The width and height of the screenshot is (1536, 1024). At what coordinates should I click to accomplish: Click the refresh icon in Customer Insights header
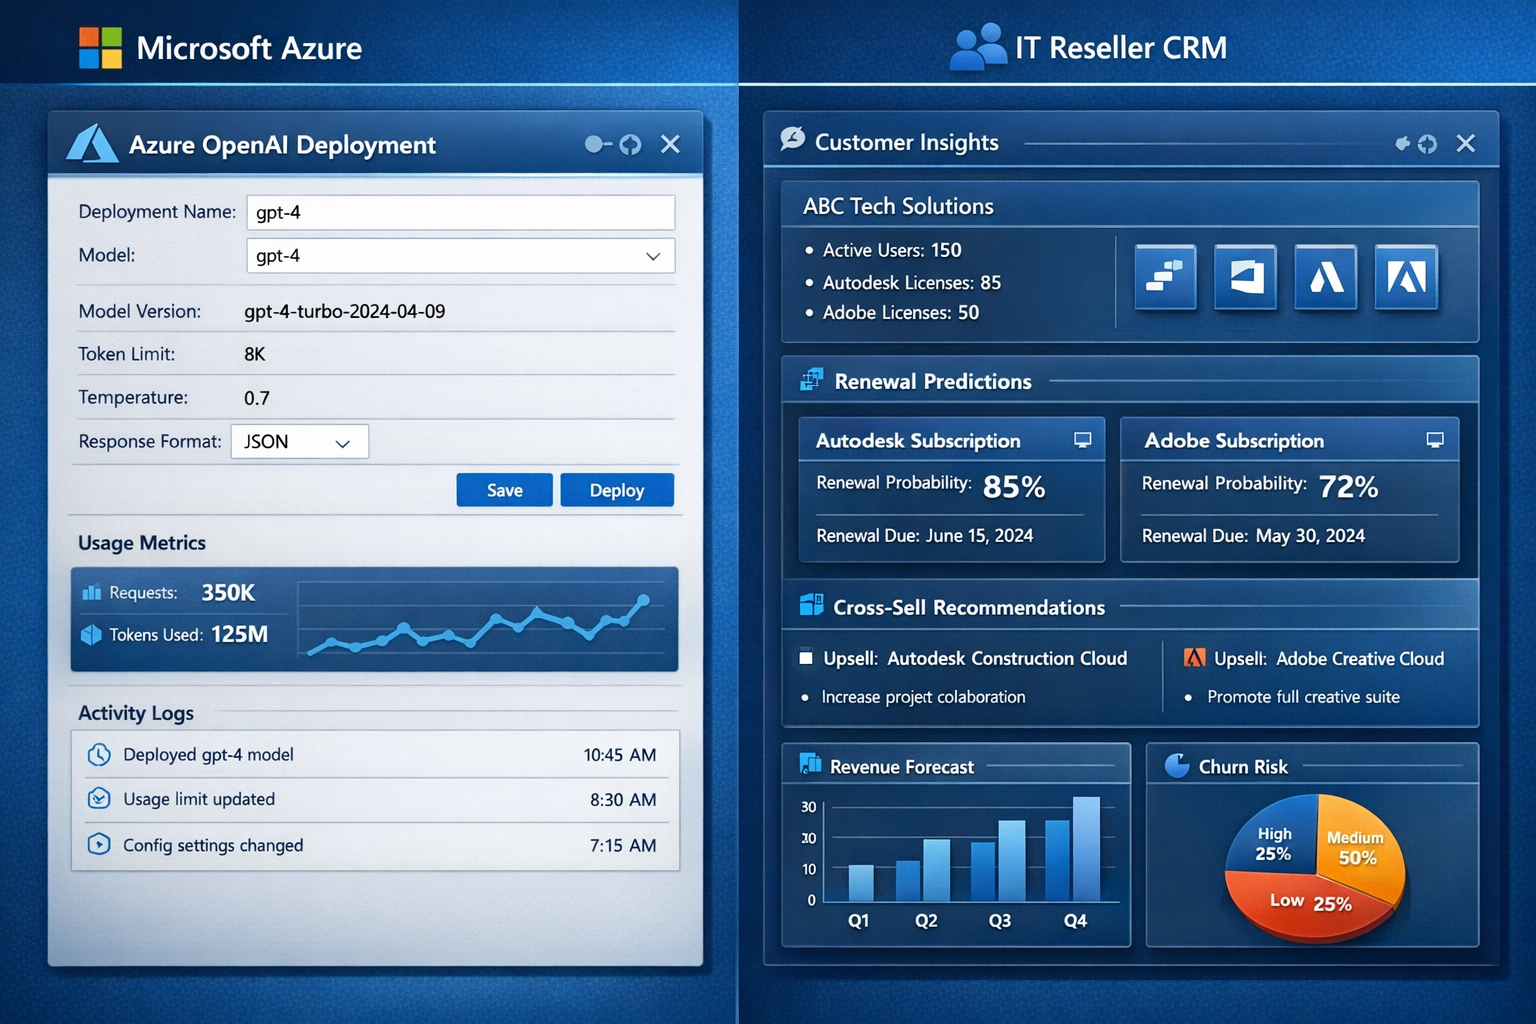click(x=1427, y=144)
